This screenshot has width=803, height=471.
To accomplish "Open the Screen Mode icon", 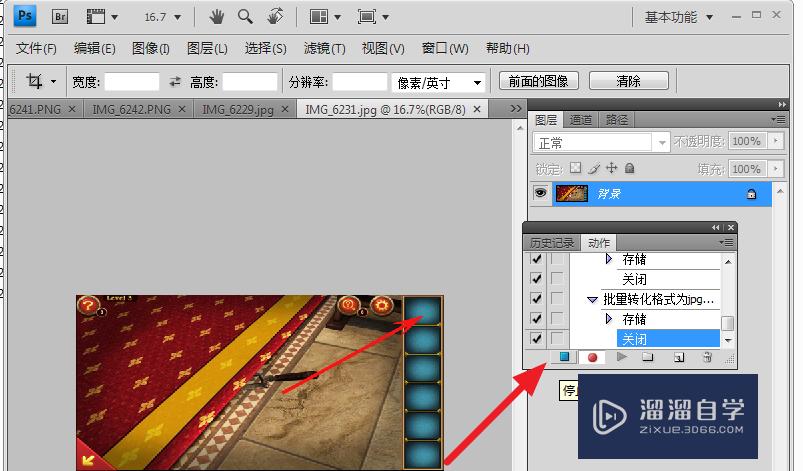I will (x=367, y=17).
